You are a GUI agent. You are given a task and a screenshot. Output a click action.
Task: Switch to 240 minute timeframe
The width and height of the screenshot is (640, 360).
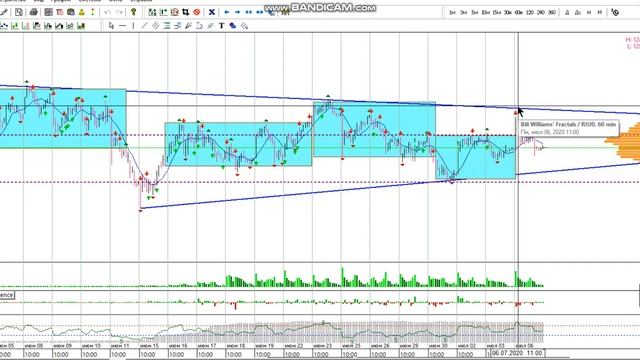tap(540, 13)
